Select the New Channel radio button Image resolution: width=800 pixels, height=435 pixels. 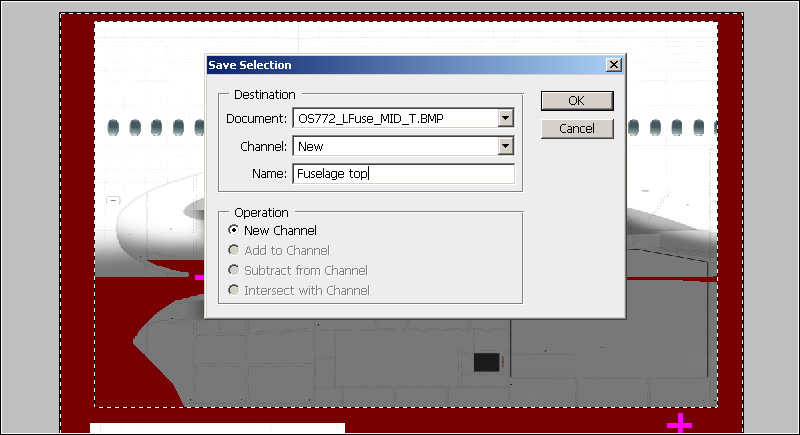pos(234,231)
